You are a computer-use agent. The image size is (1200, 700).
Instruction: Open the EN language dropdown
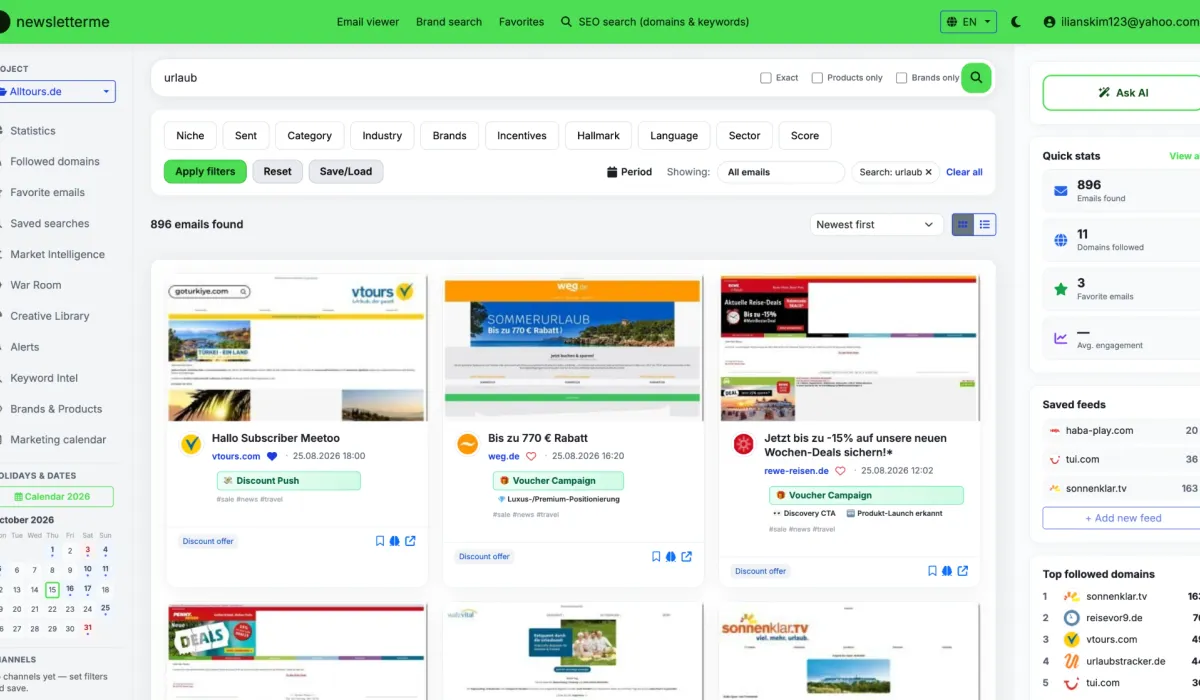pos(969,22)
